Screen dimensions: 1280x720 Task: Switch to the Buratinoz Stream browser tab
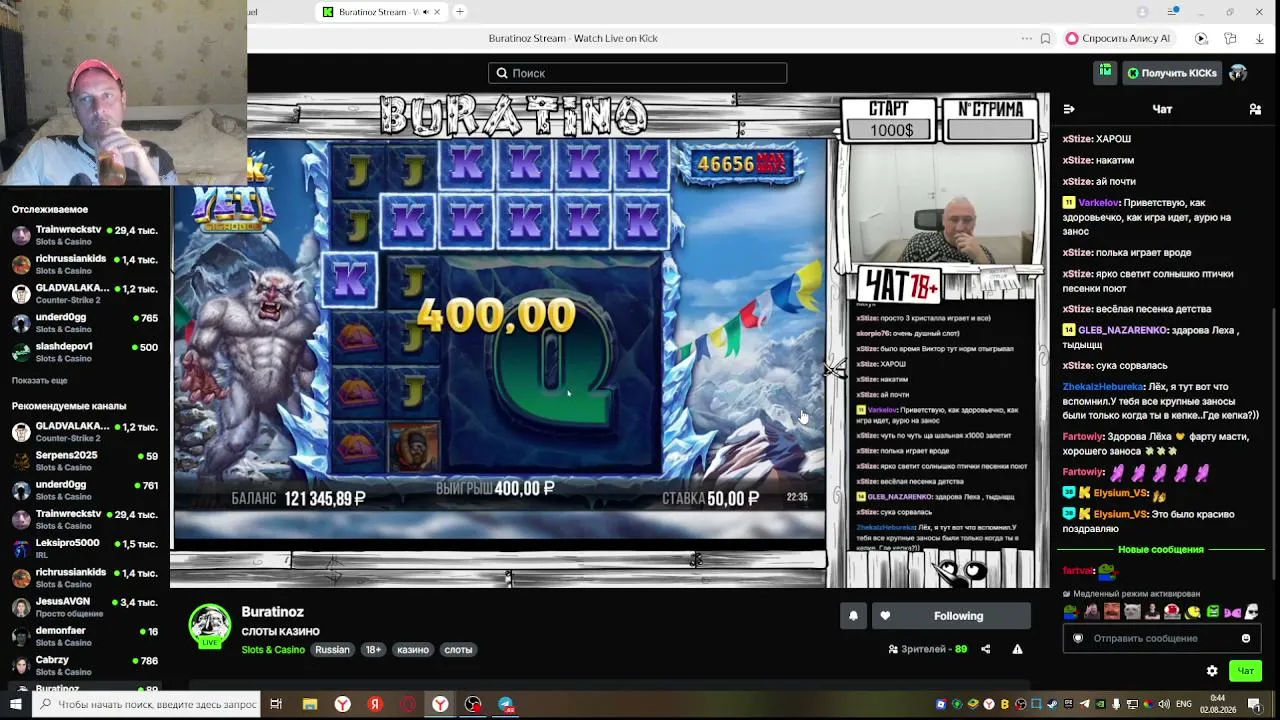tap(381, 12)
